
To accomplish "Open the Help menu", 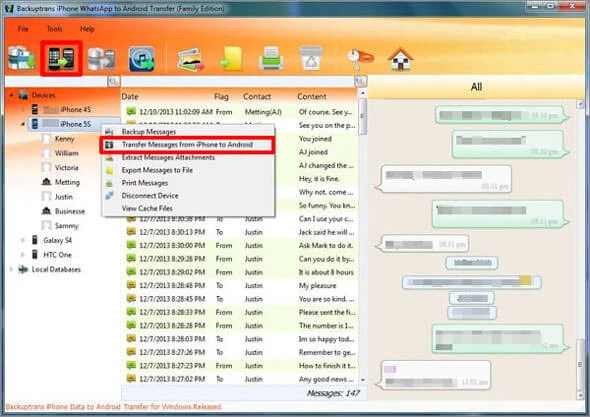I will [x=87, y=29].
